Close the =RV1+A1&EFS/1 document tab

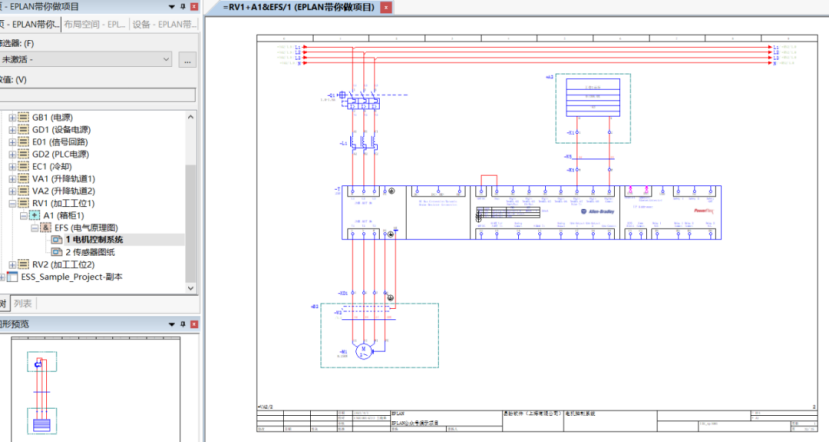[x=386, y=7]
